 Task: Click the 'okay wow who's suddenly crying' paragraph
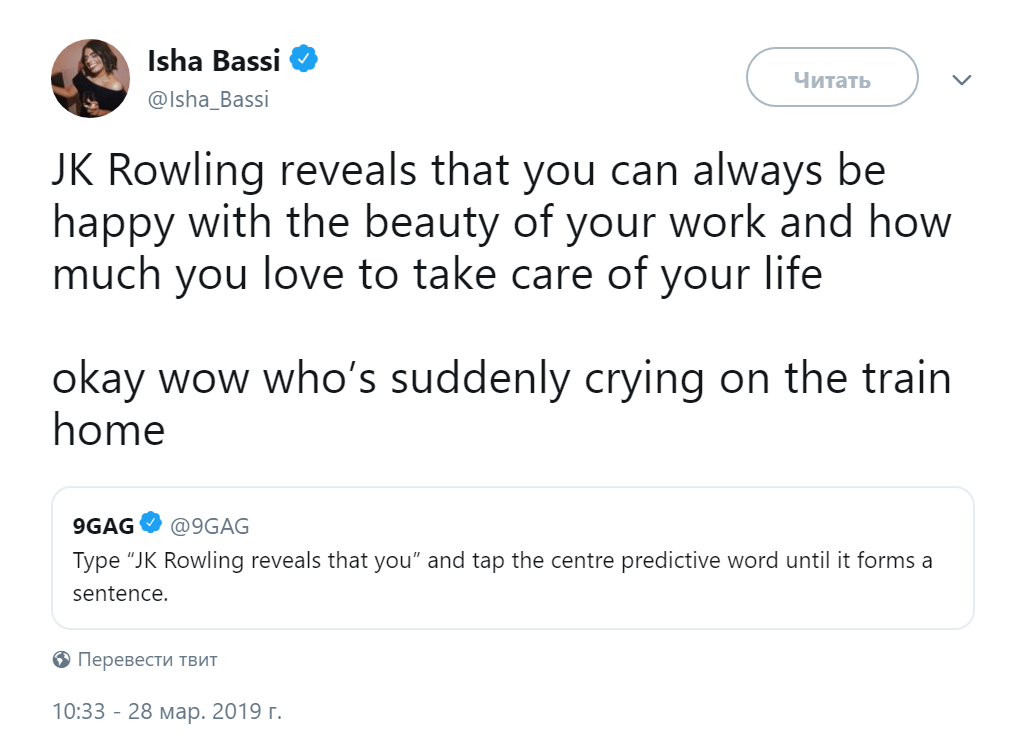502,403
